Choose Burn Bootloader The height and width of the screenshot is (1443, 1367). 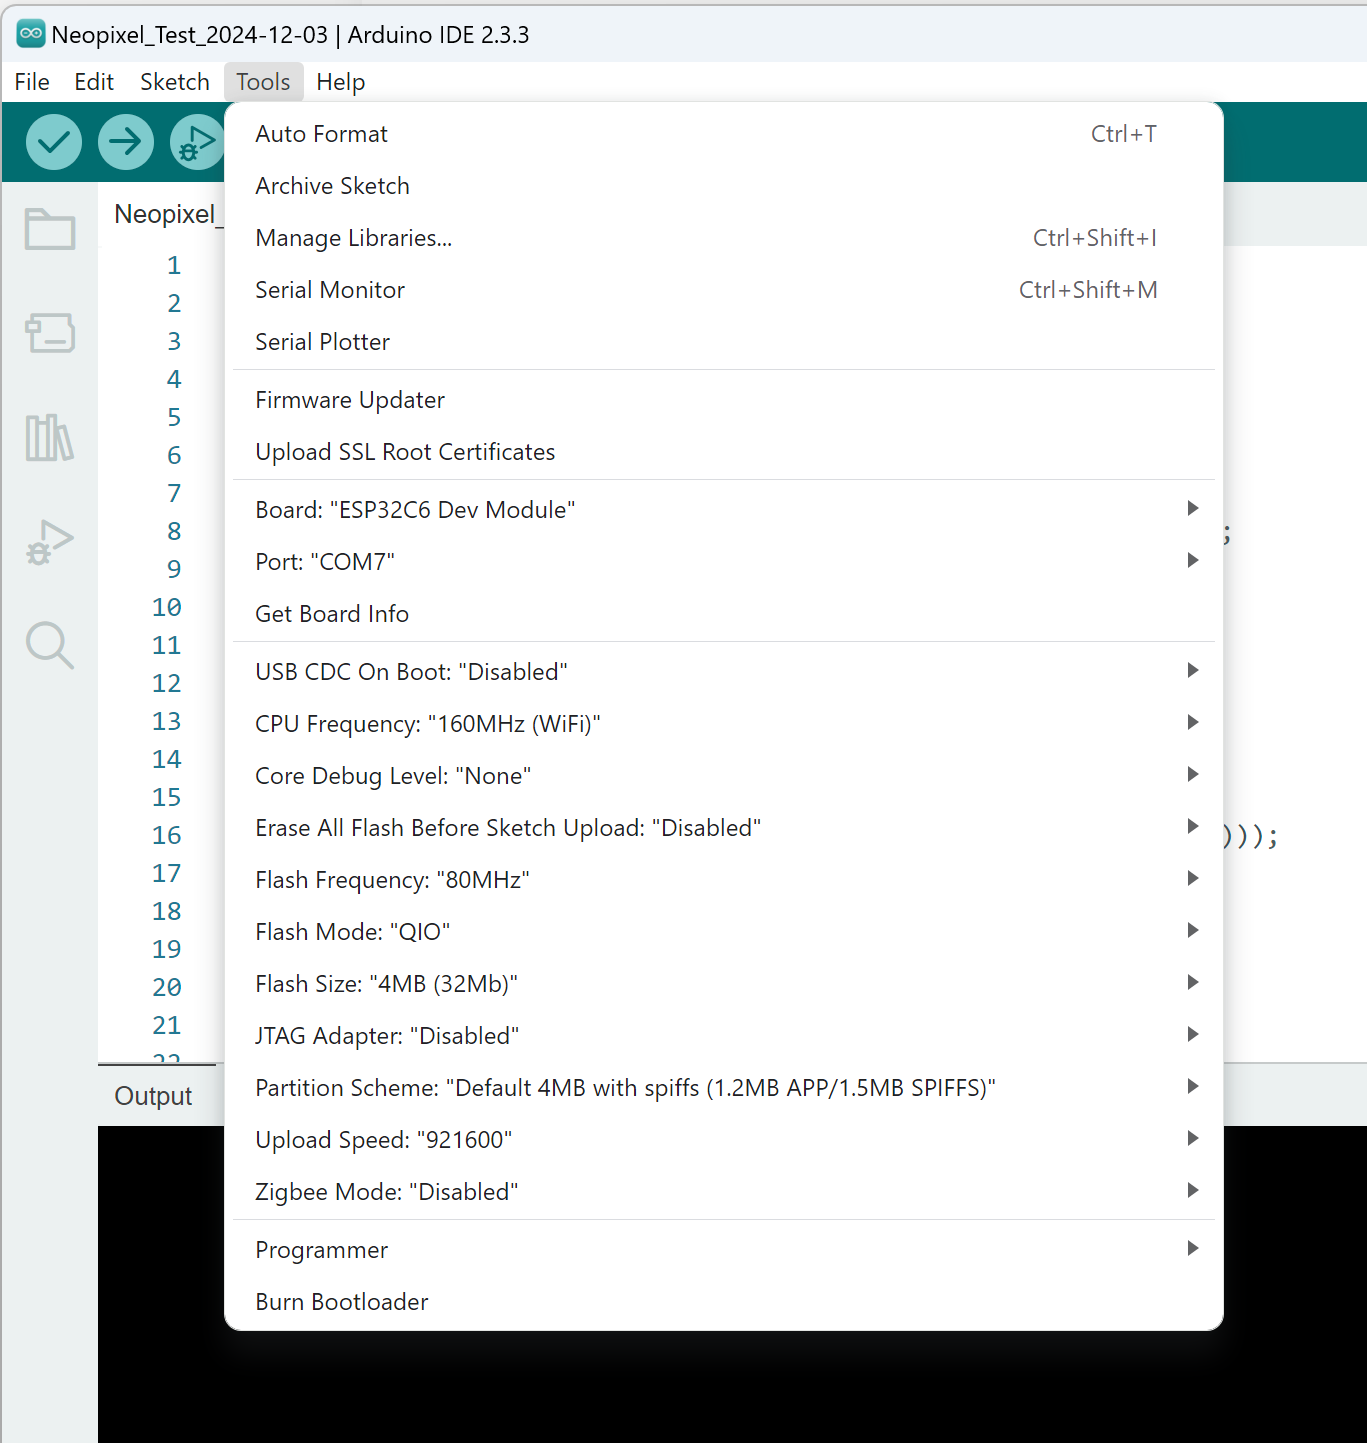[724, 1302]
